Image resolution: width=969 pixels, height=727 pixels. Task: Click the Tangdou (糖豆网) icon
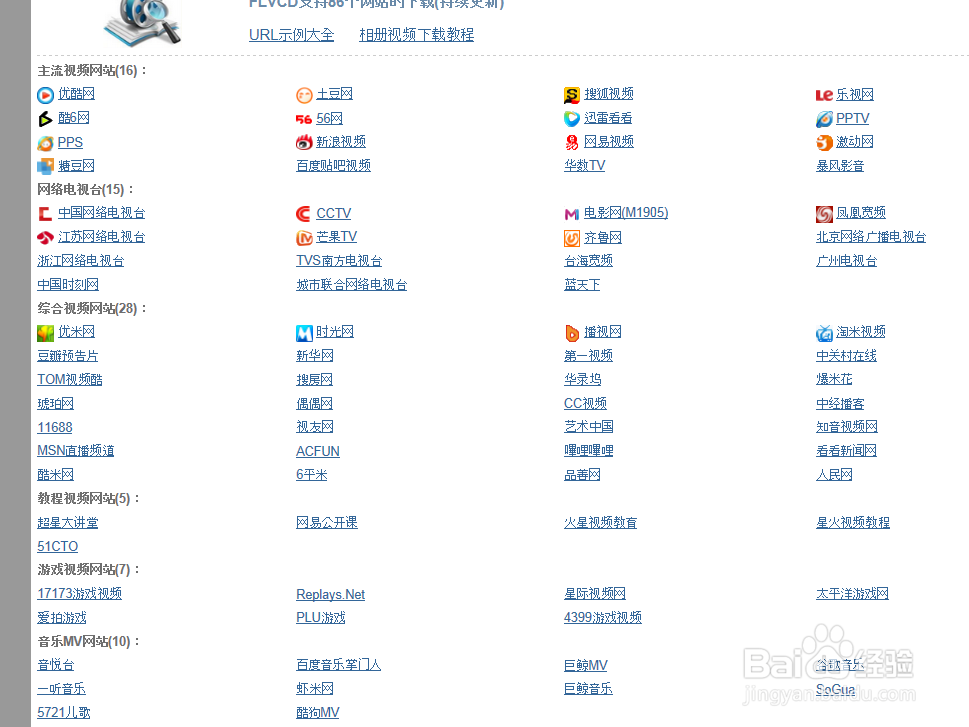tap(45, 166)
